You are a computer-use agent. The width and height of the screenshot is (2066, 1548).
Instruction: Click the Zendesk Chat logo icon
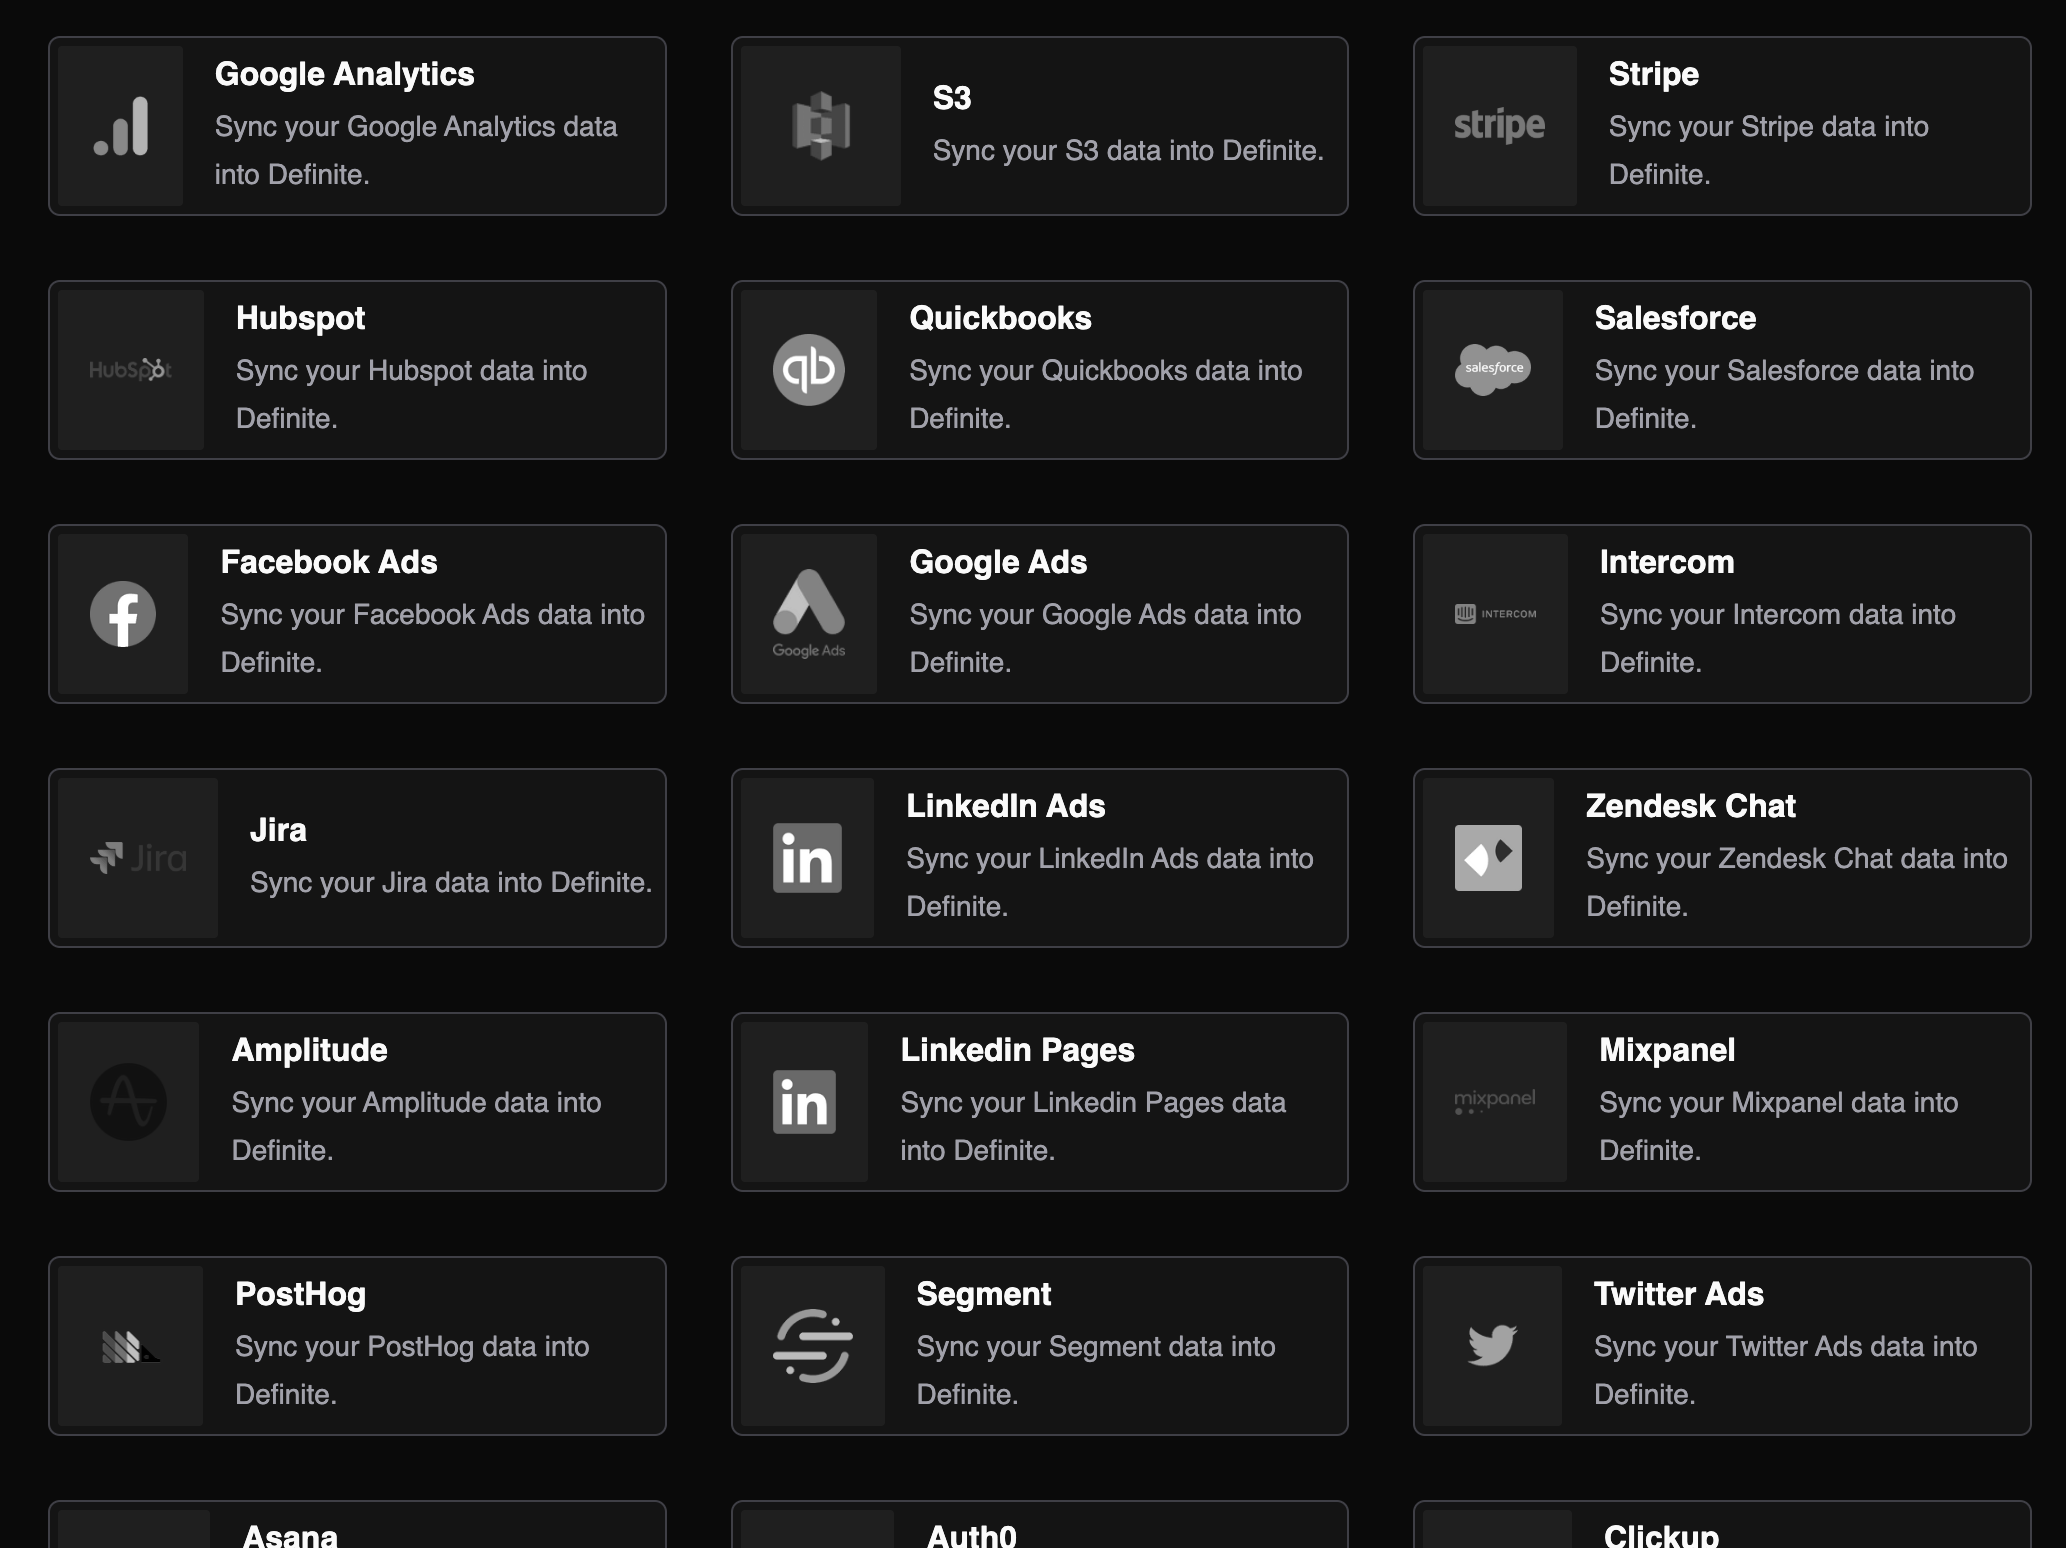coord(1488,858)
